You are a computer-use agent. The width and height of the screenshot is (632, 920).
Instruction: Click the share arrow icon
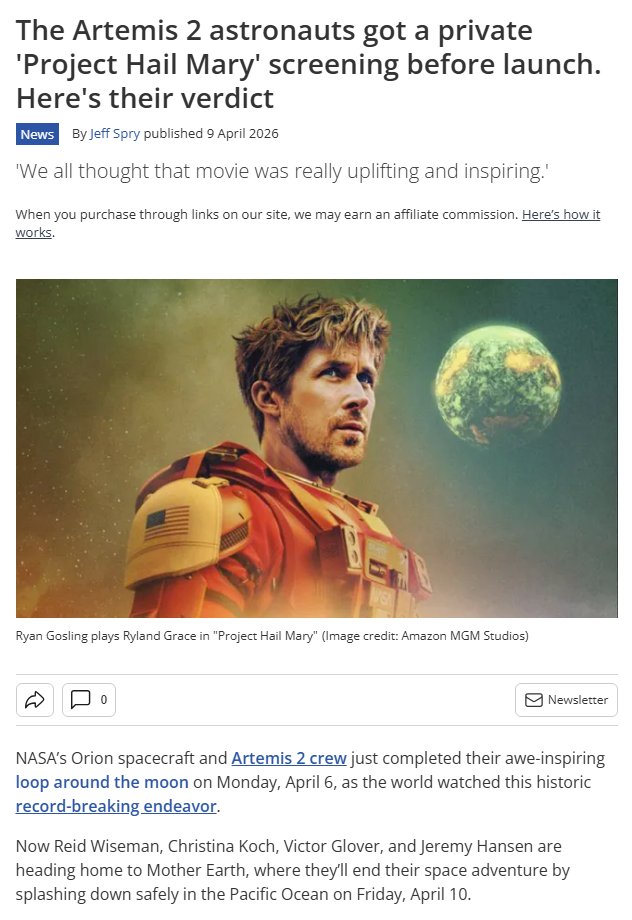[35, 700]
